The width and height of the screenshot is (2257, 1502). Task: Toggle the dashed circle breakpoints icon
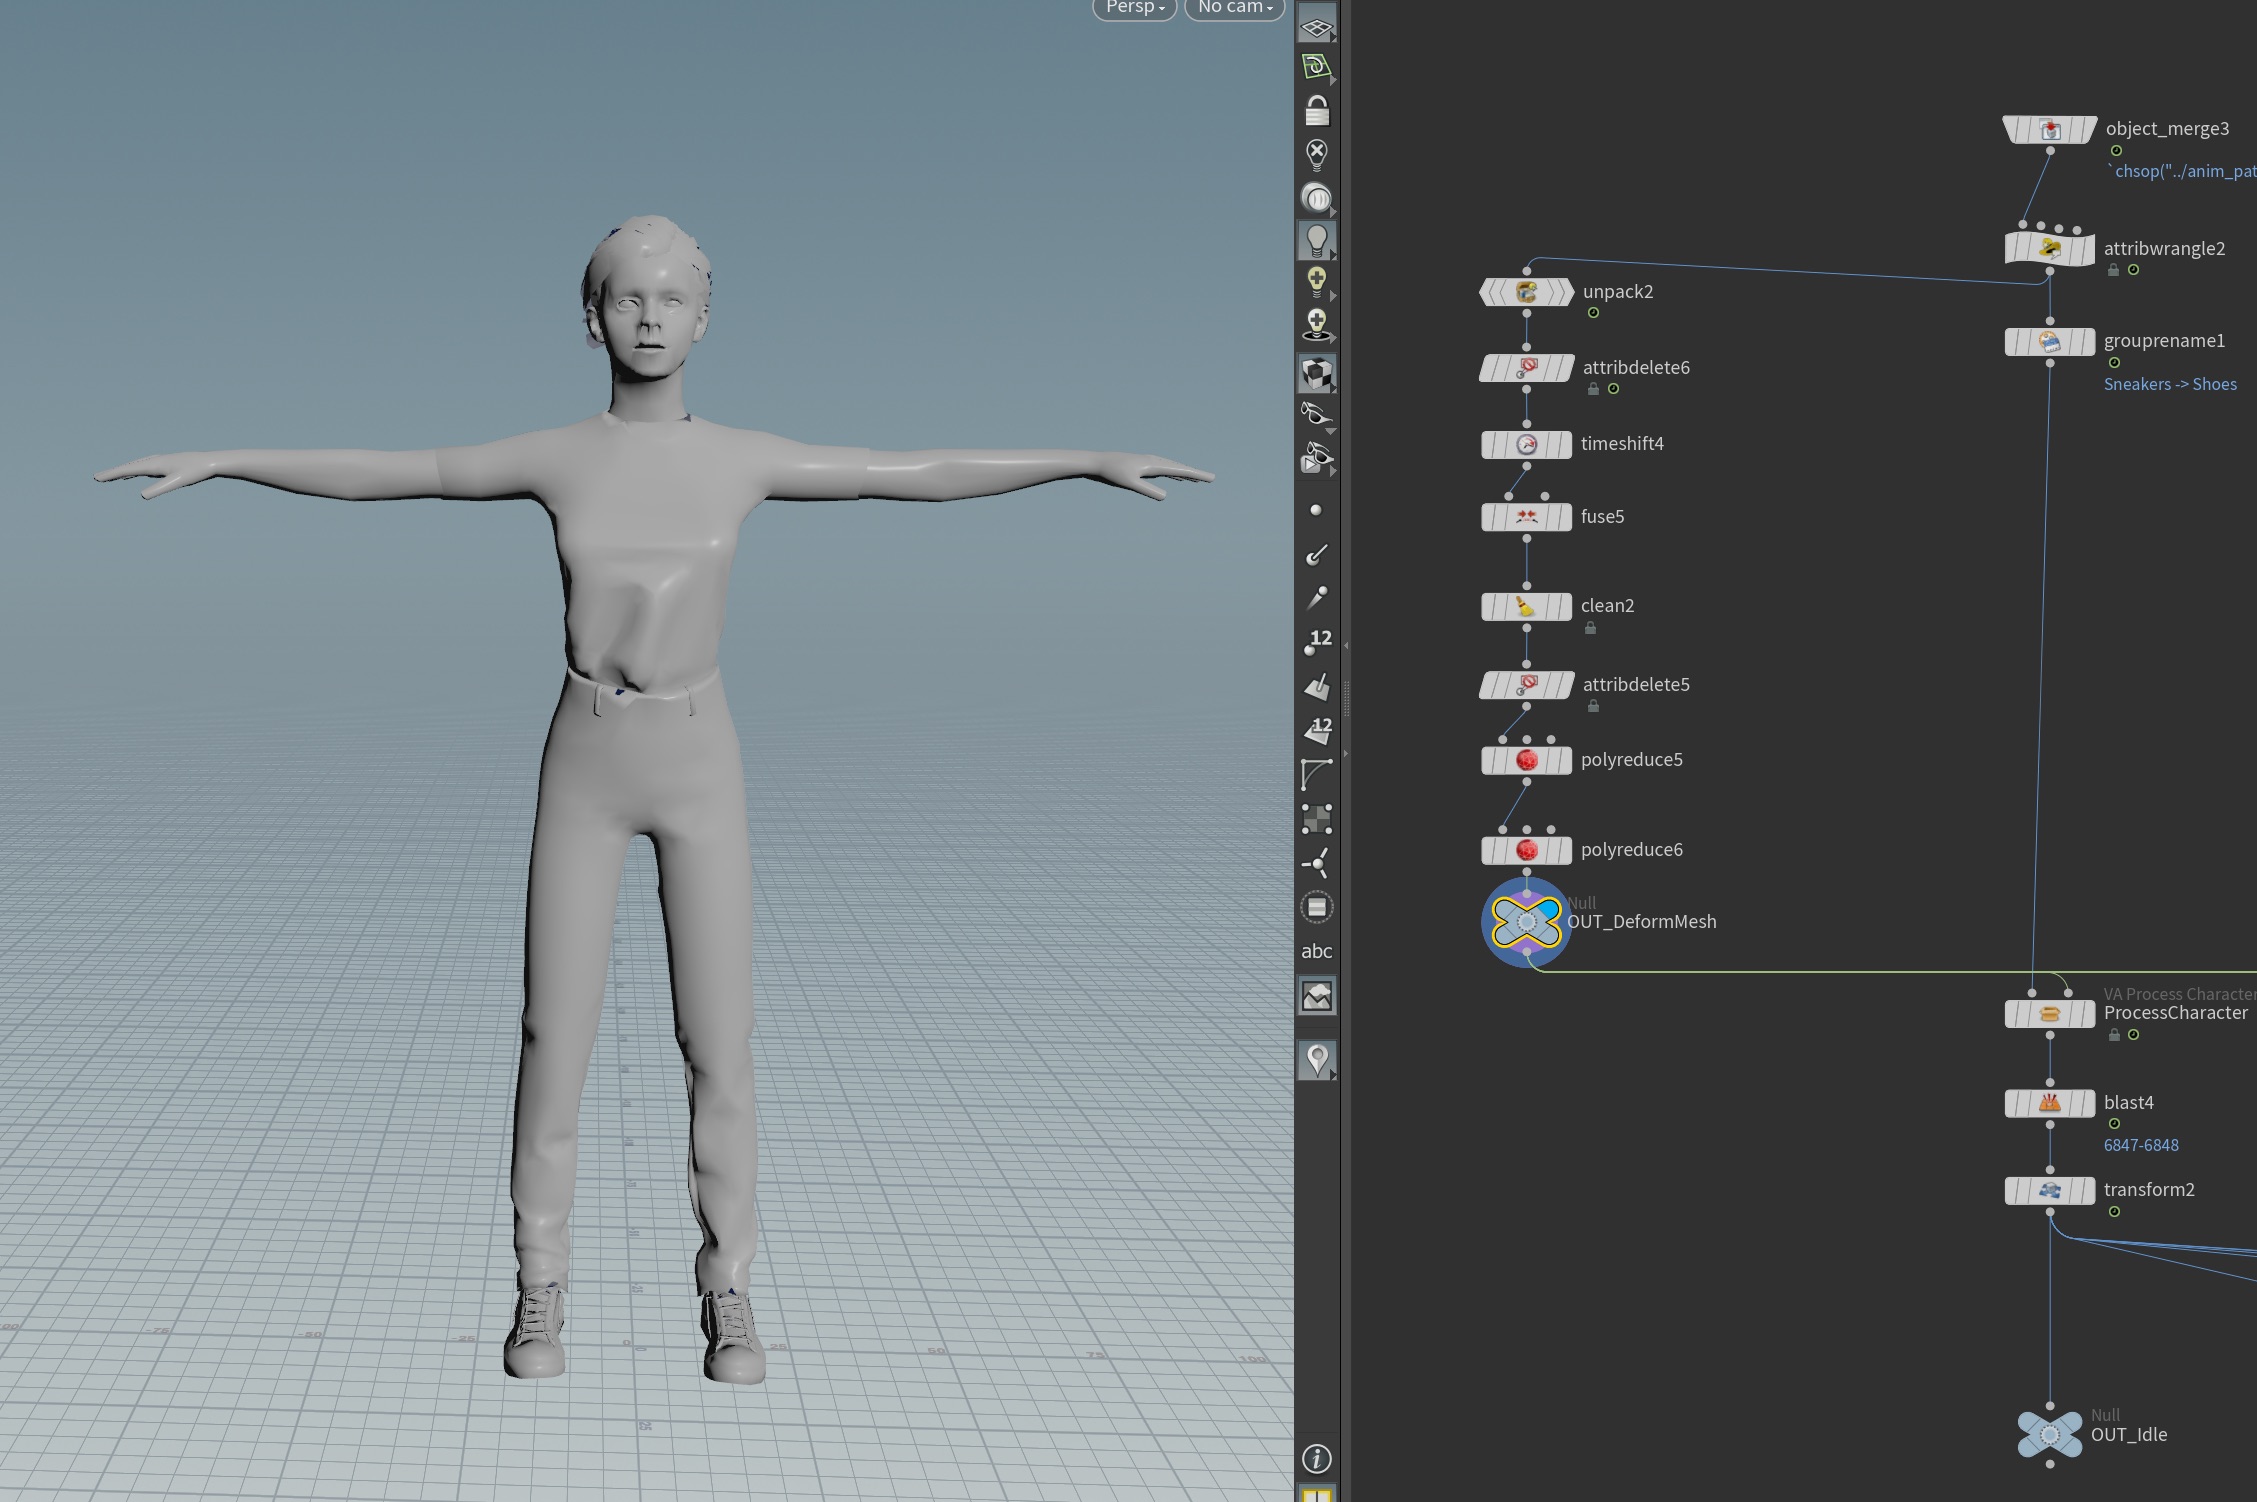(x=1317, y=907)
